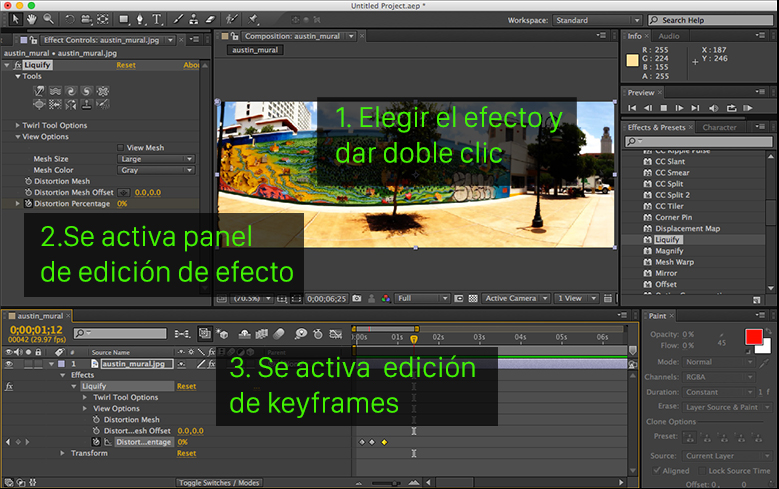This screenshot has width=779, height=489.
Task: Choose the Liquify Reconstruction tool
Action: pyautogui.click(x=103, y=104)
